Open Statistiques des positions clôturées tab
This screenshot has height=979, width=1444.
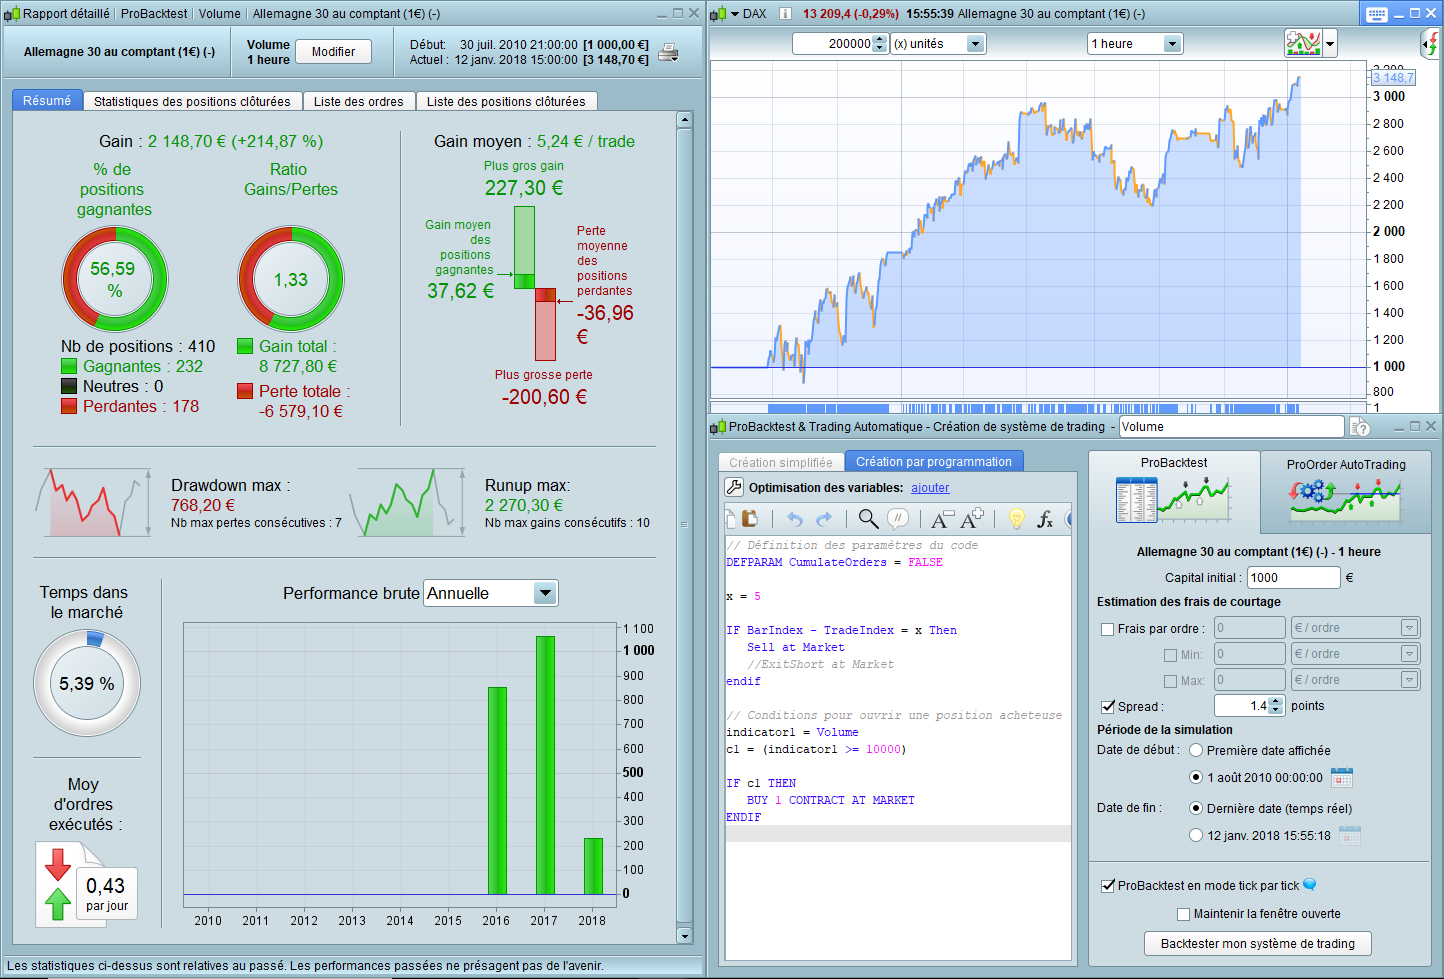click(192, 101)
